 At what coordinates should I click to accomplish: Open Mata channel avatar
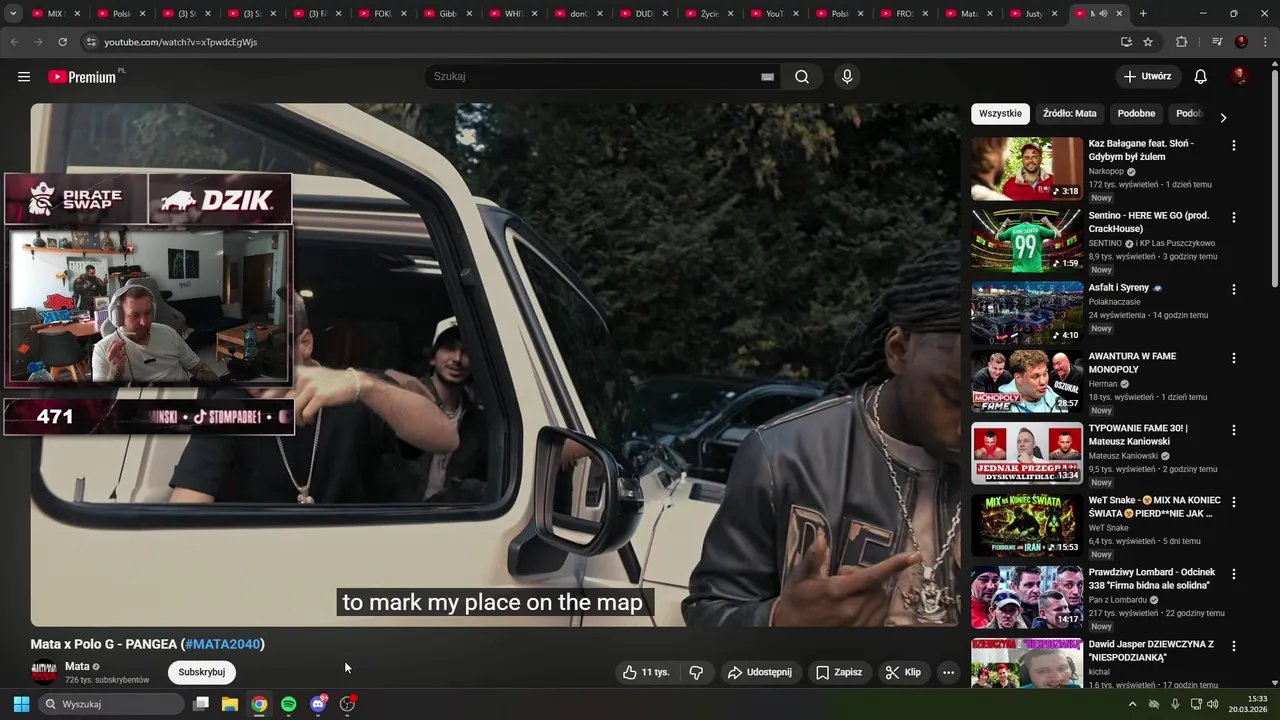[44, 673]
